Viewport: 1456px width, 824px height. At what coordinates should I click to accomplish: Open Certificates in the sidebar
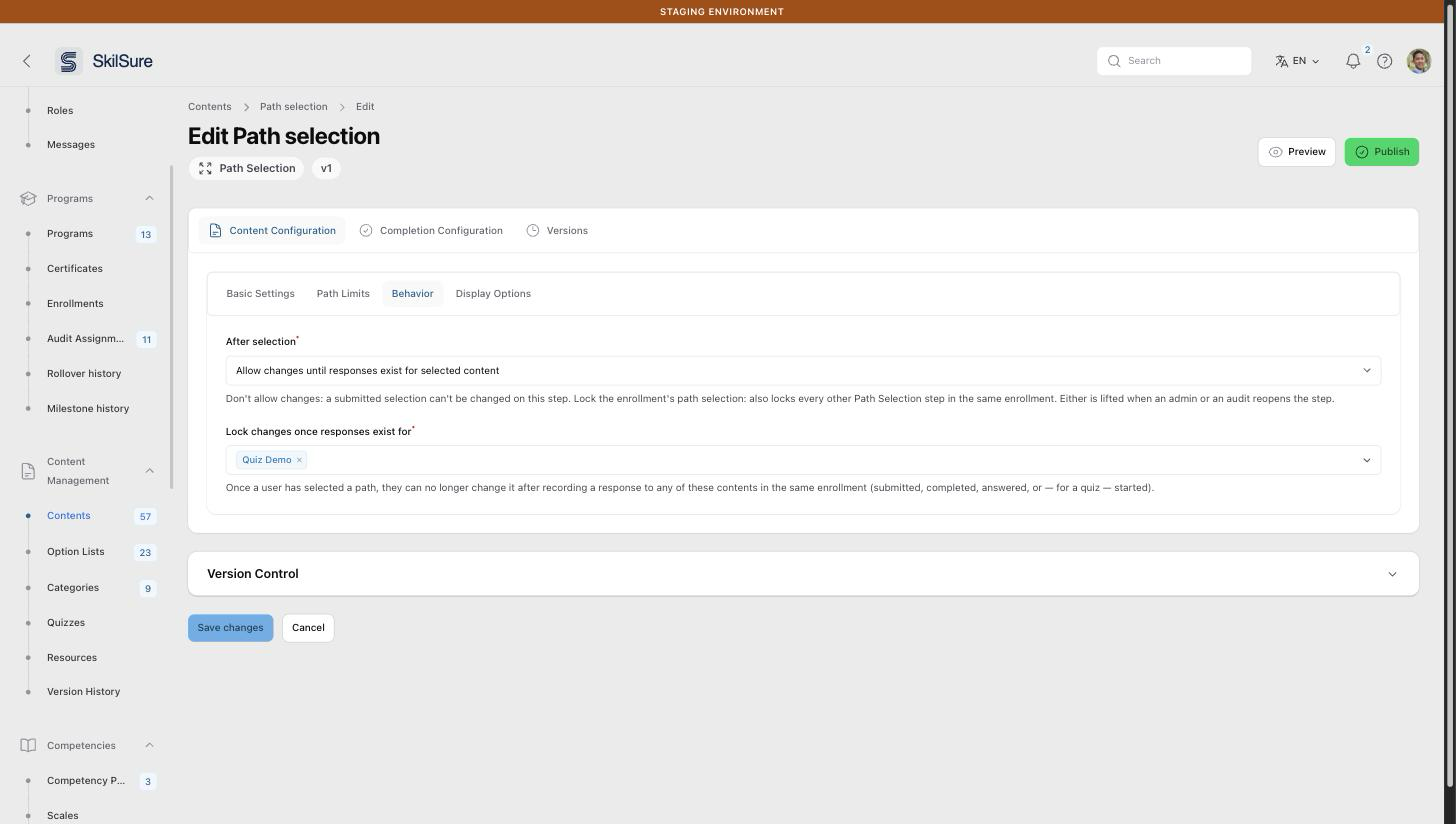click(x=75, y=269)
